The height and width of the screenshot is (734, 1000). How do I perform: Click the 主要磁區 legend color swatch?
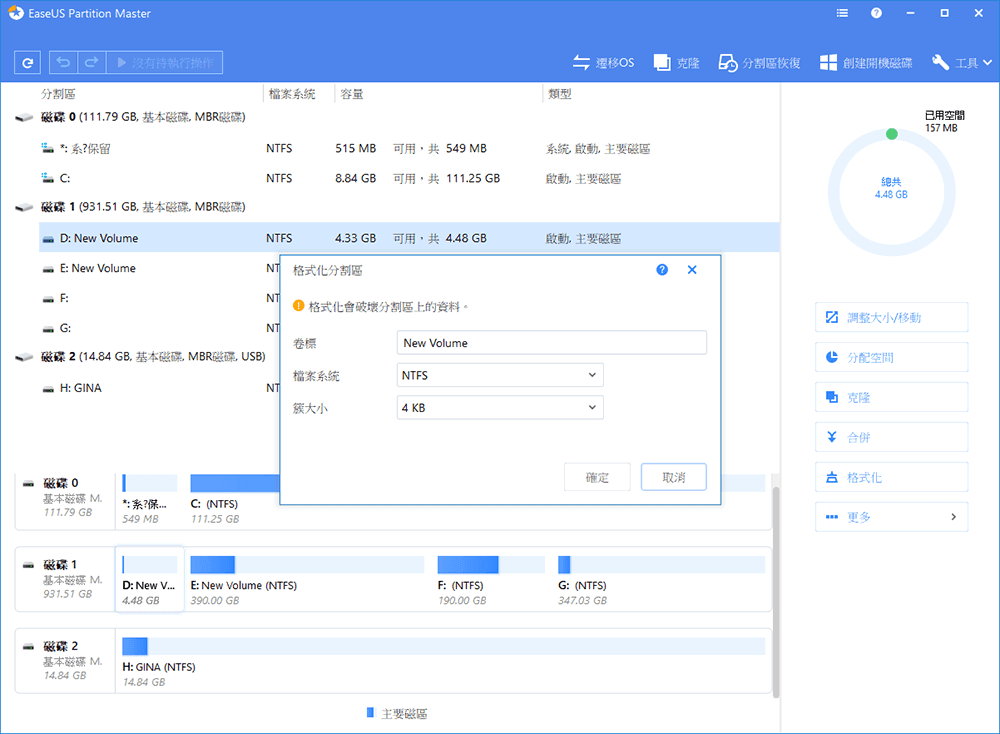tap(371, 712)
